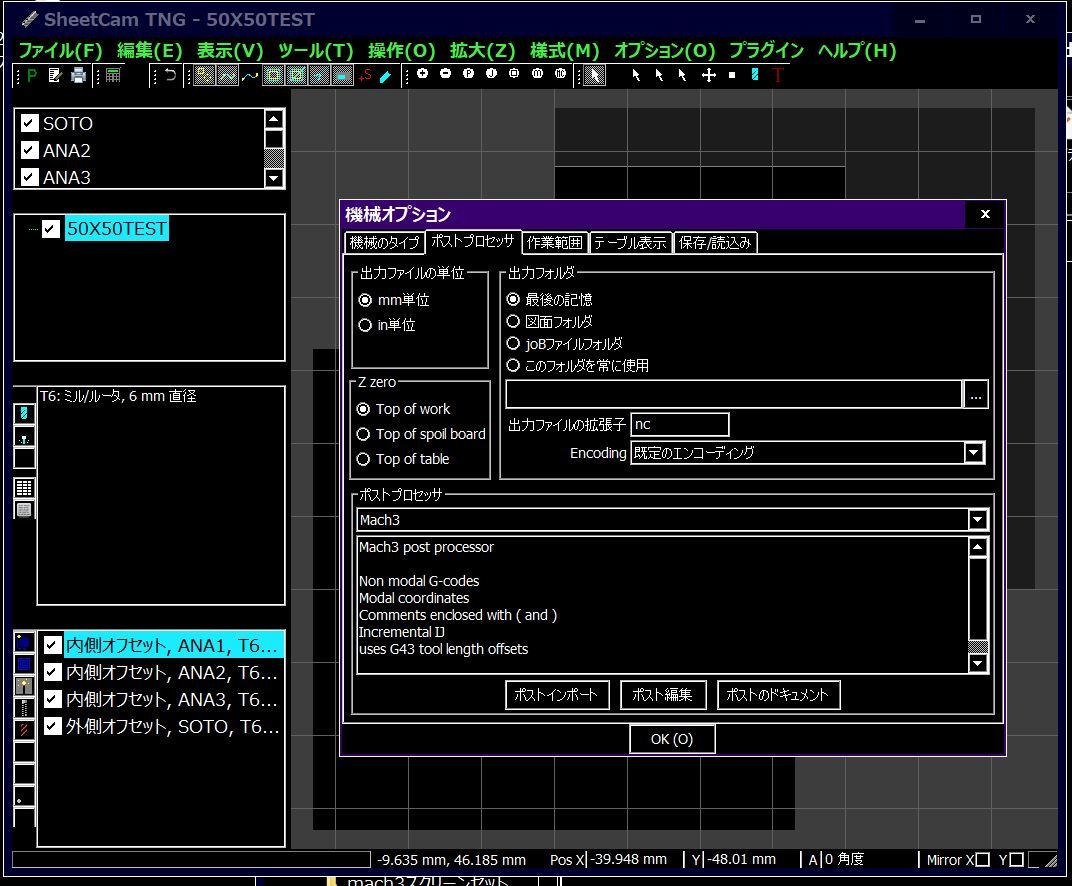Uncheck the 外側オフセット SOTO operation checkbox

coord(53,726)
